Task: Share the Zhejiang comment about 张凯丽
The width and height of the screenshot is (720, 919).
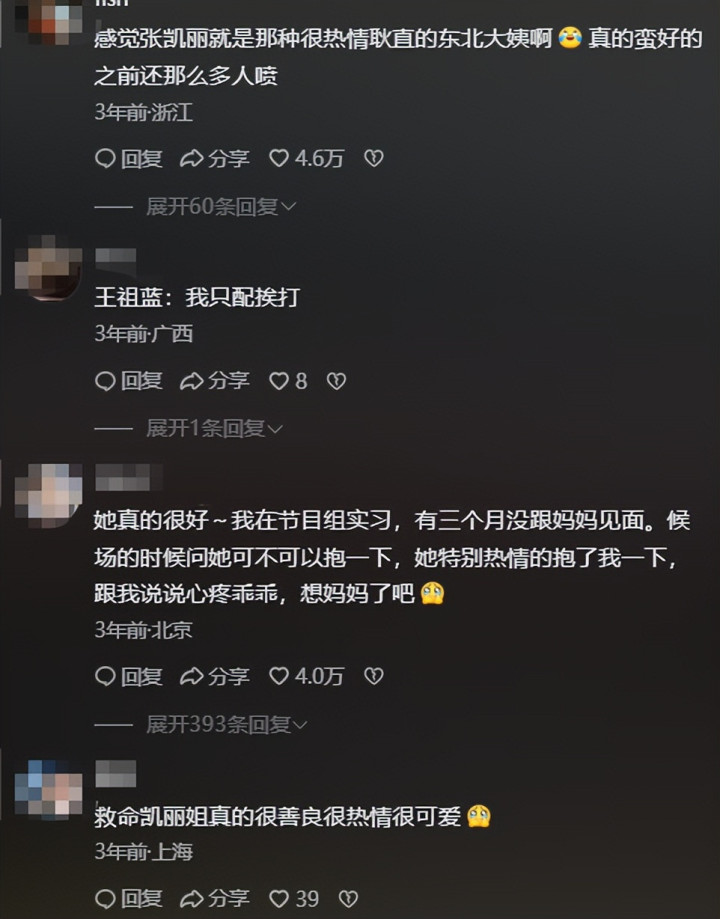Action: point(215,158)
